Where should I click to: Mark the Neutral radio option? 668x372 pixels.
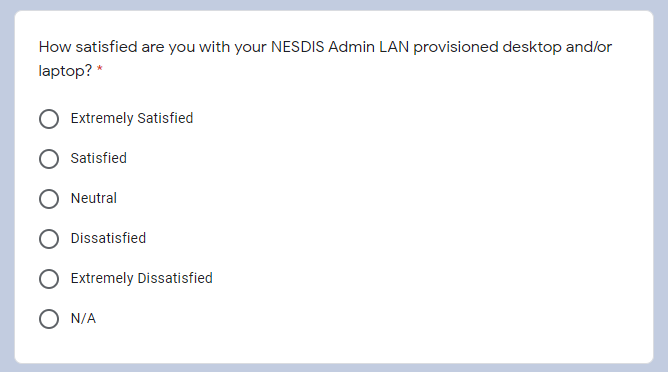click(x=49, y=199)
